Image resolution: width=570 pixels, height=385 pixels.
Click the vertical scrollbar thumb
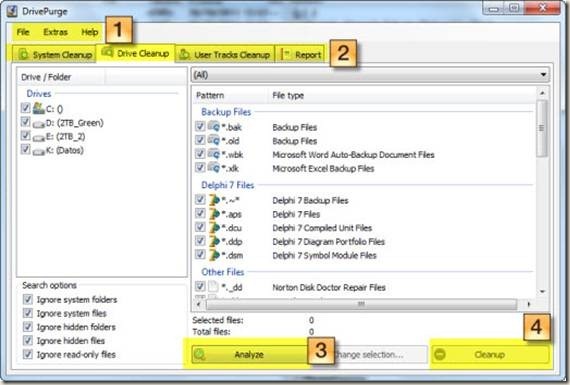tap(542, 128)
